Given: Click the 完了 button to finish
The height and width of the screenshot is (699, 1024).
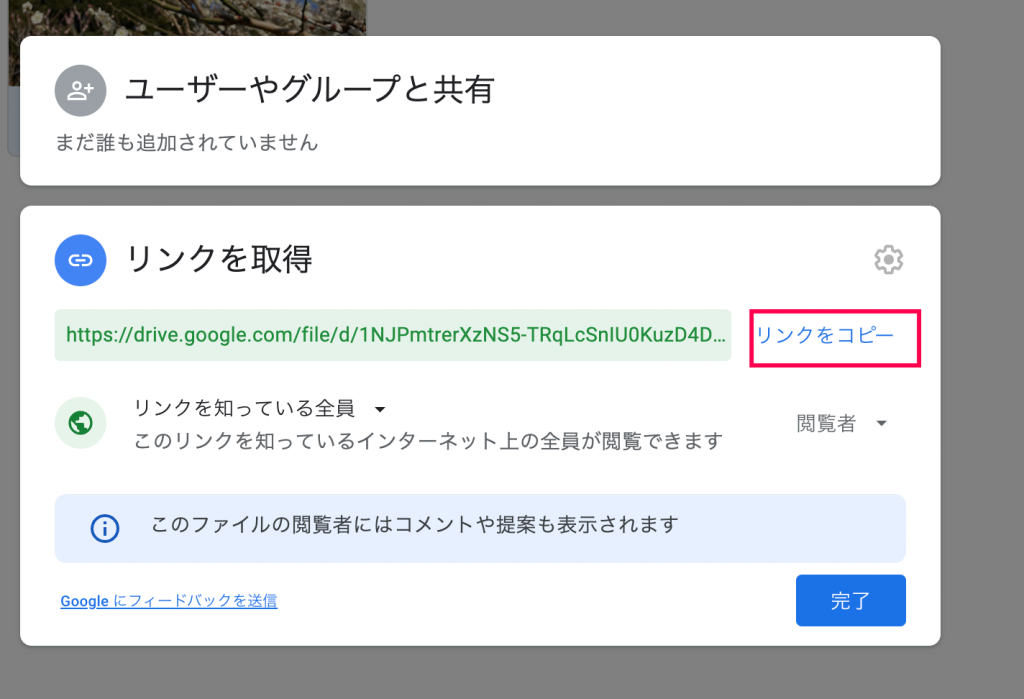Looking at the screenshot, I should click(x=850, y=600).
